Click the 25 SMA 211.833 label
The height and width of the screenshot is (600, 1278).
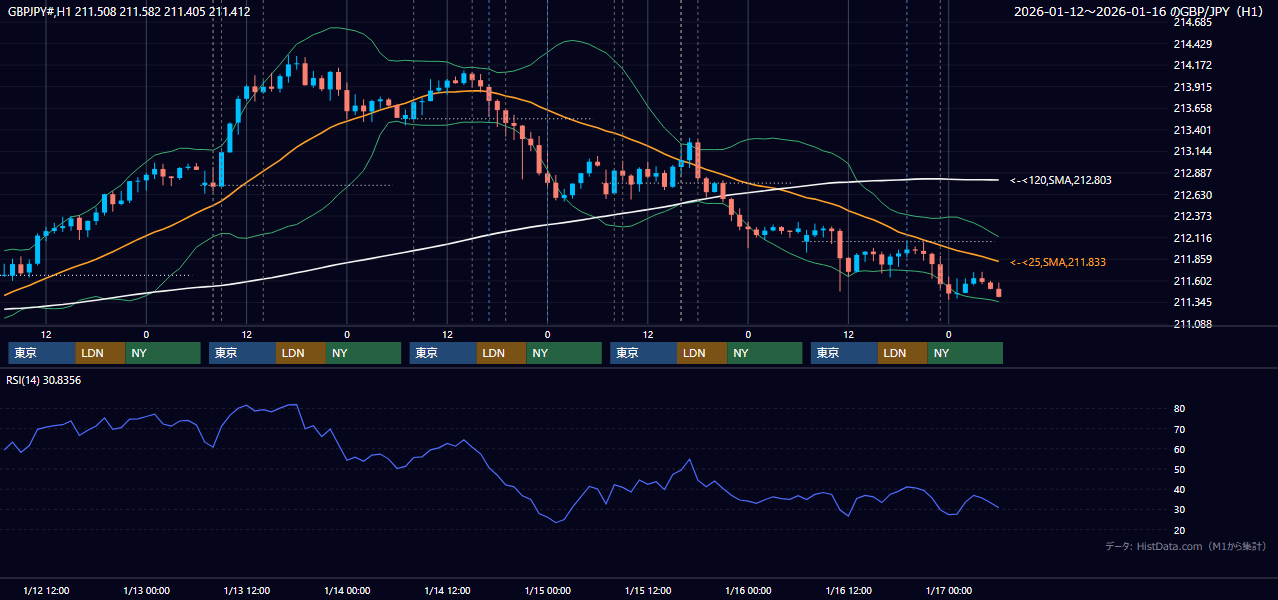[1057, 262]
